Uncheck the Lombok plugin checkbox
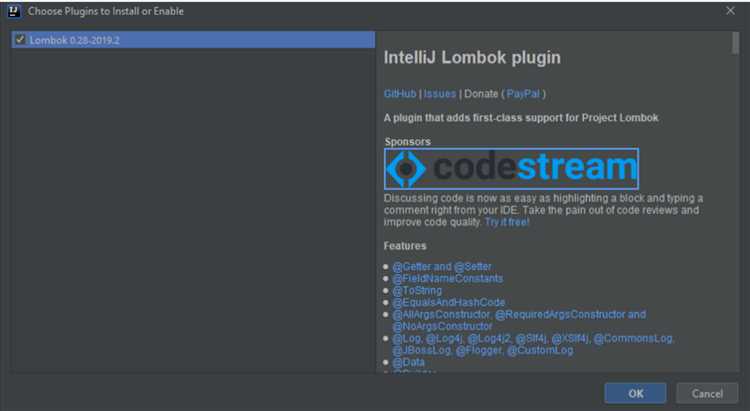Image resolution: width=750 pixels, height=411 pixels. coord(20,39)
